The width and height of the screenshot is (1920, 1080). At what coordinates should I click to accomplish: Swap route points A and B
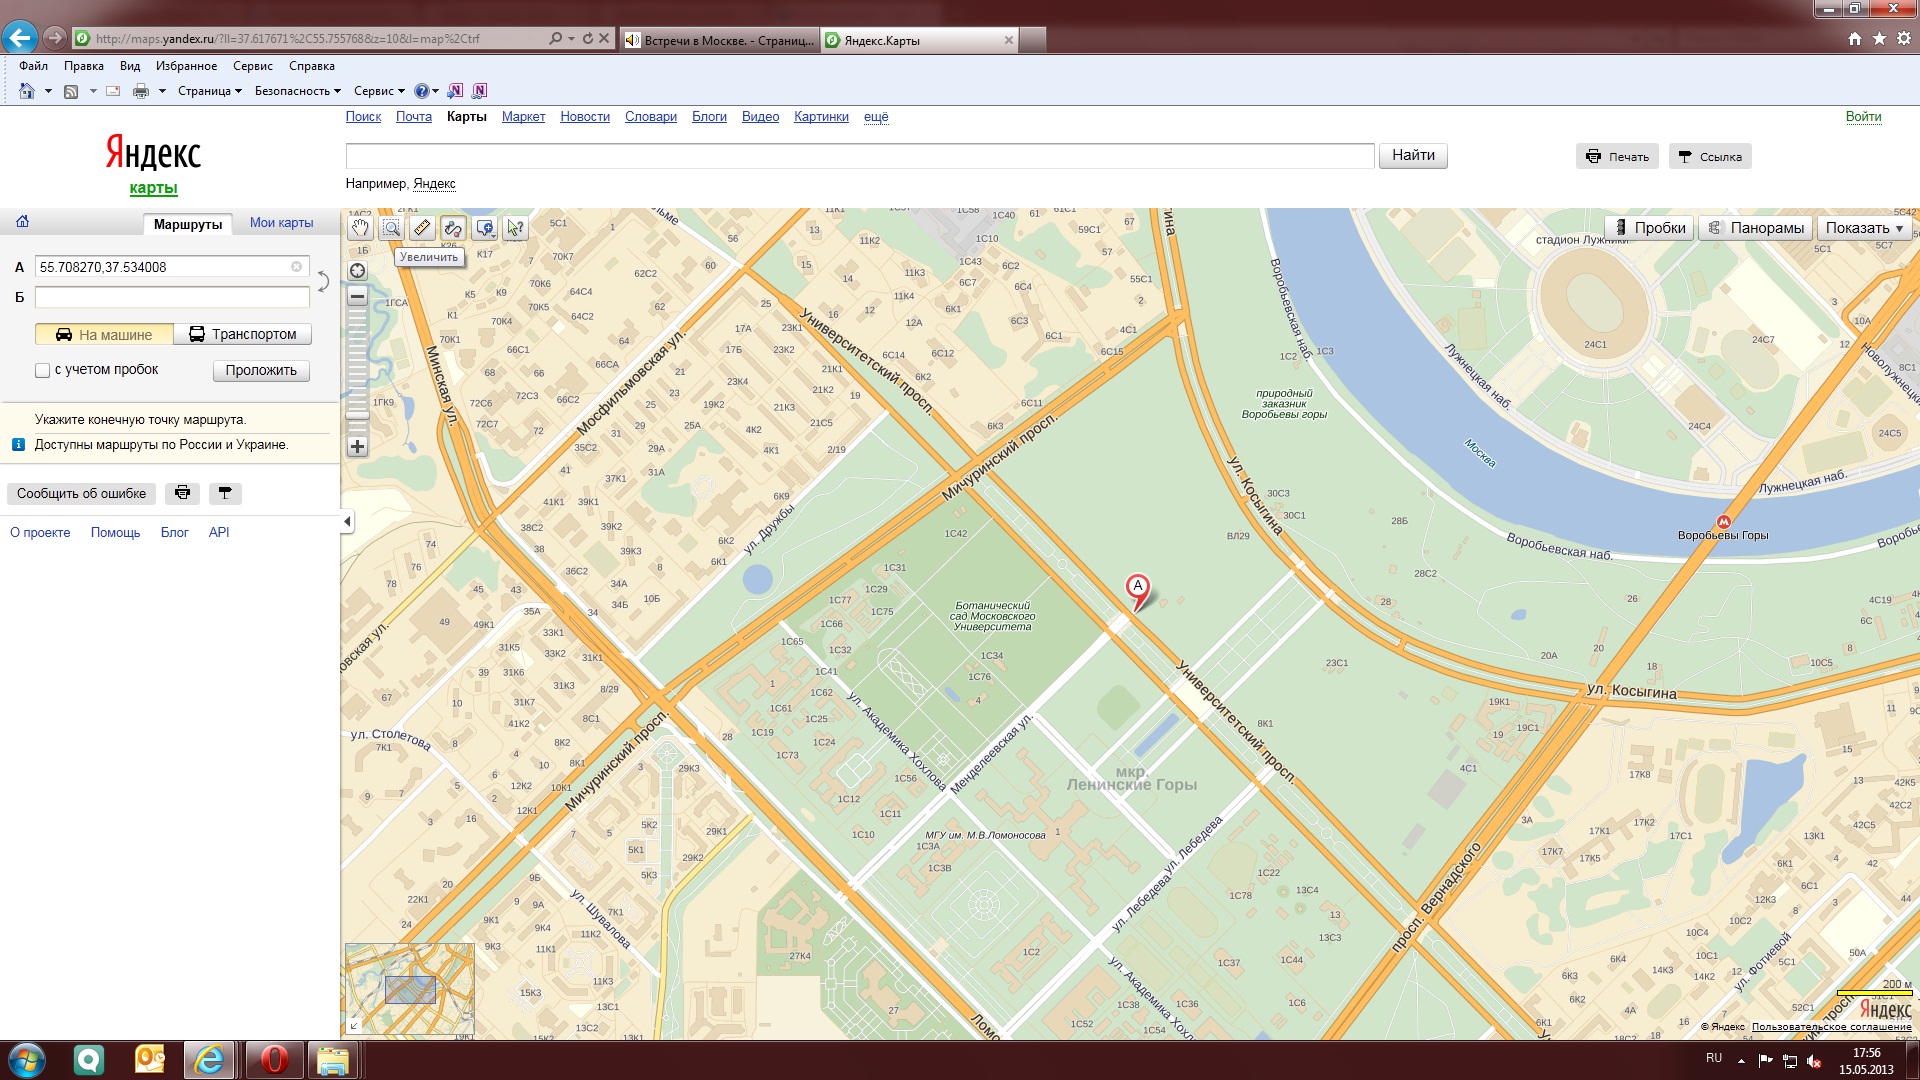tap(323, 281)
